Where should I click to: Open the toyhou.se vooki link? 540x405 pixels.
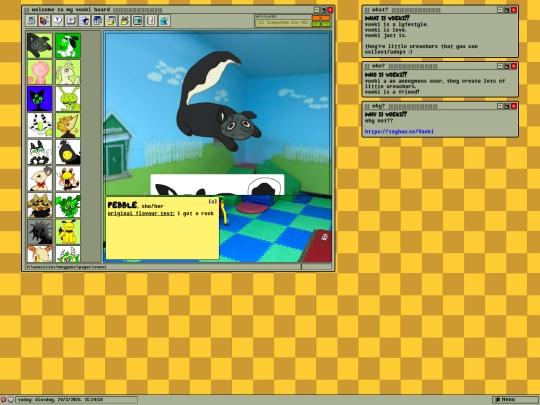point(399,132)
